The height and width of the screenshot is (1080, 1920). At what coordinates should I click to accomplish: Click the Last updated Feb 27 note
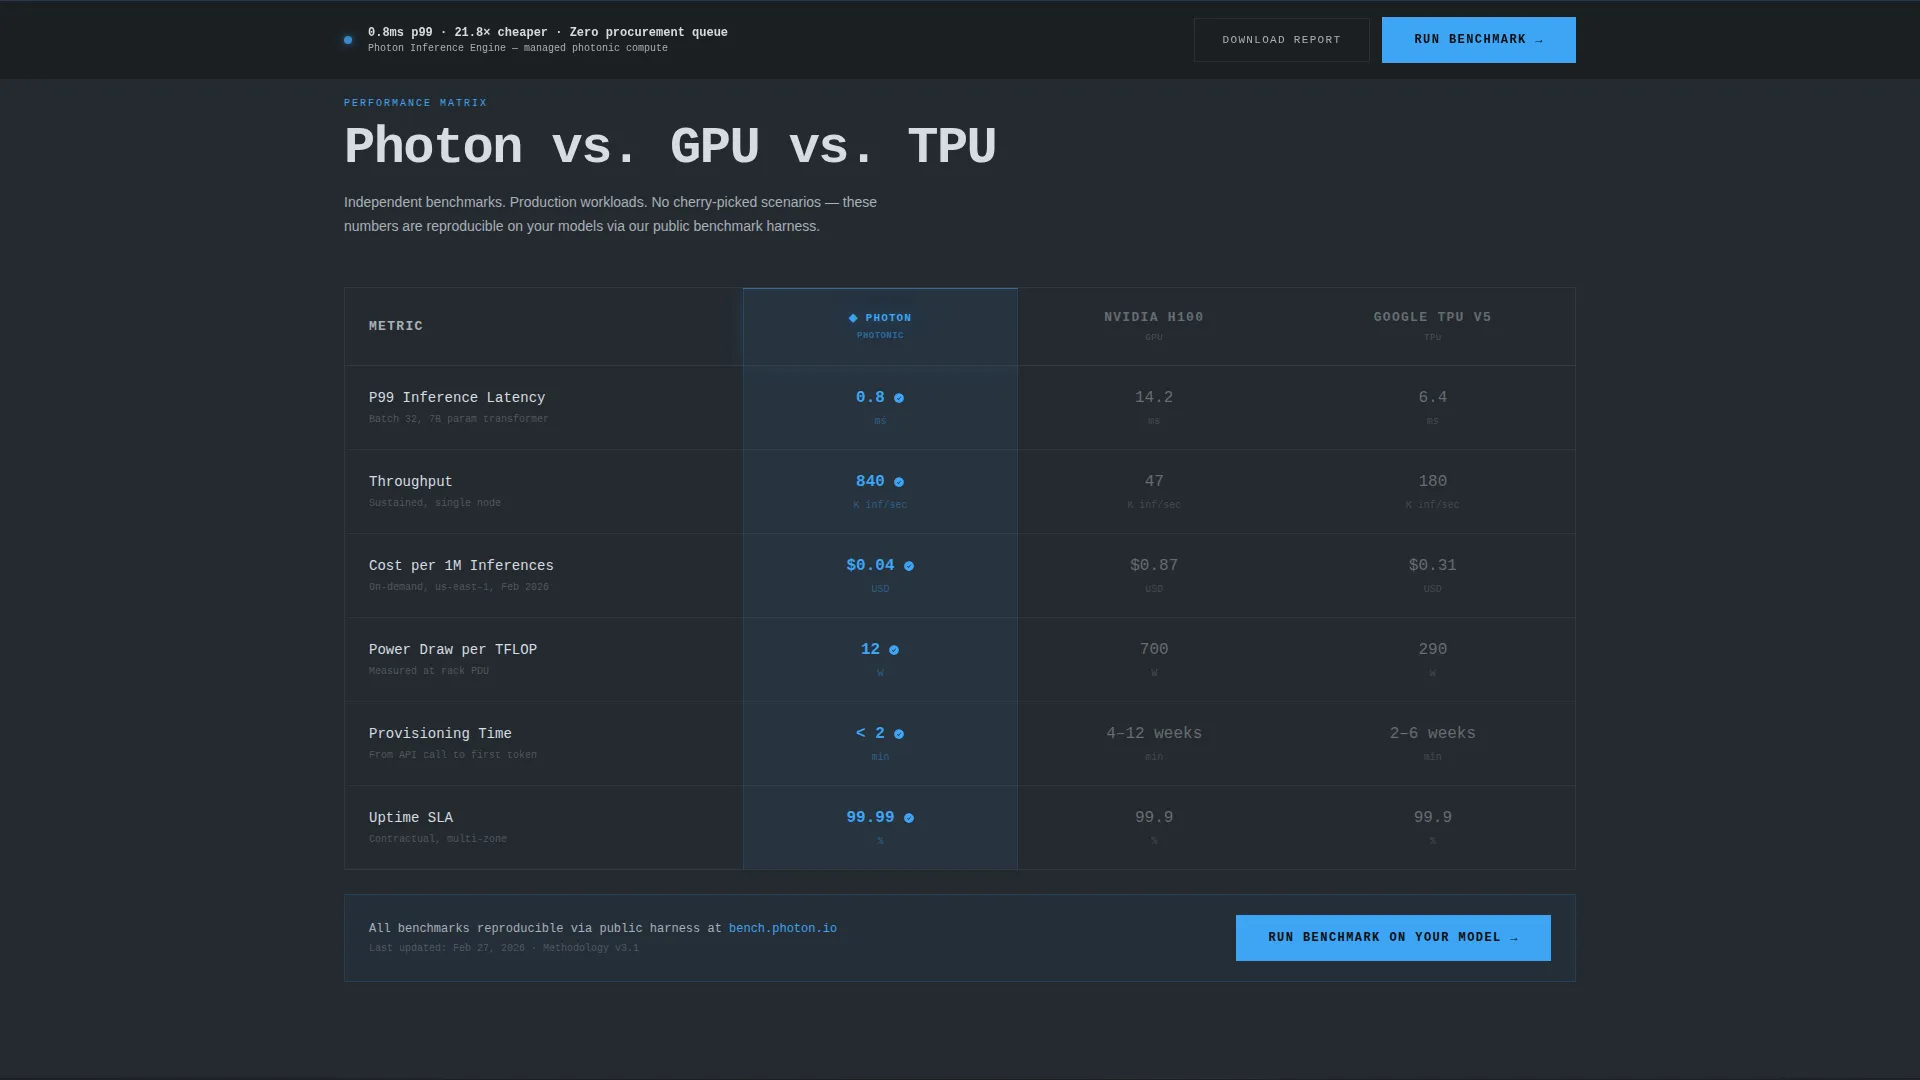click(x=503, y=948)
